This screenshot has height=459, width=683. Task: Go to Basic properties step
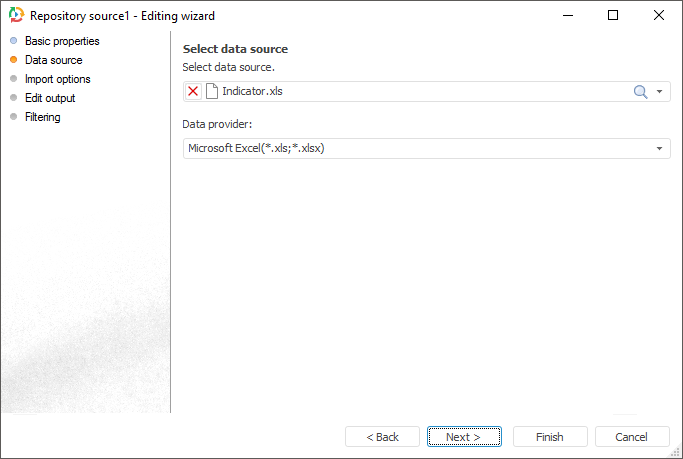coord(62,41)
